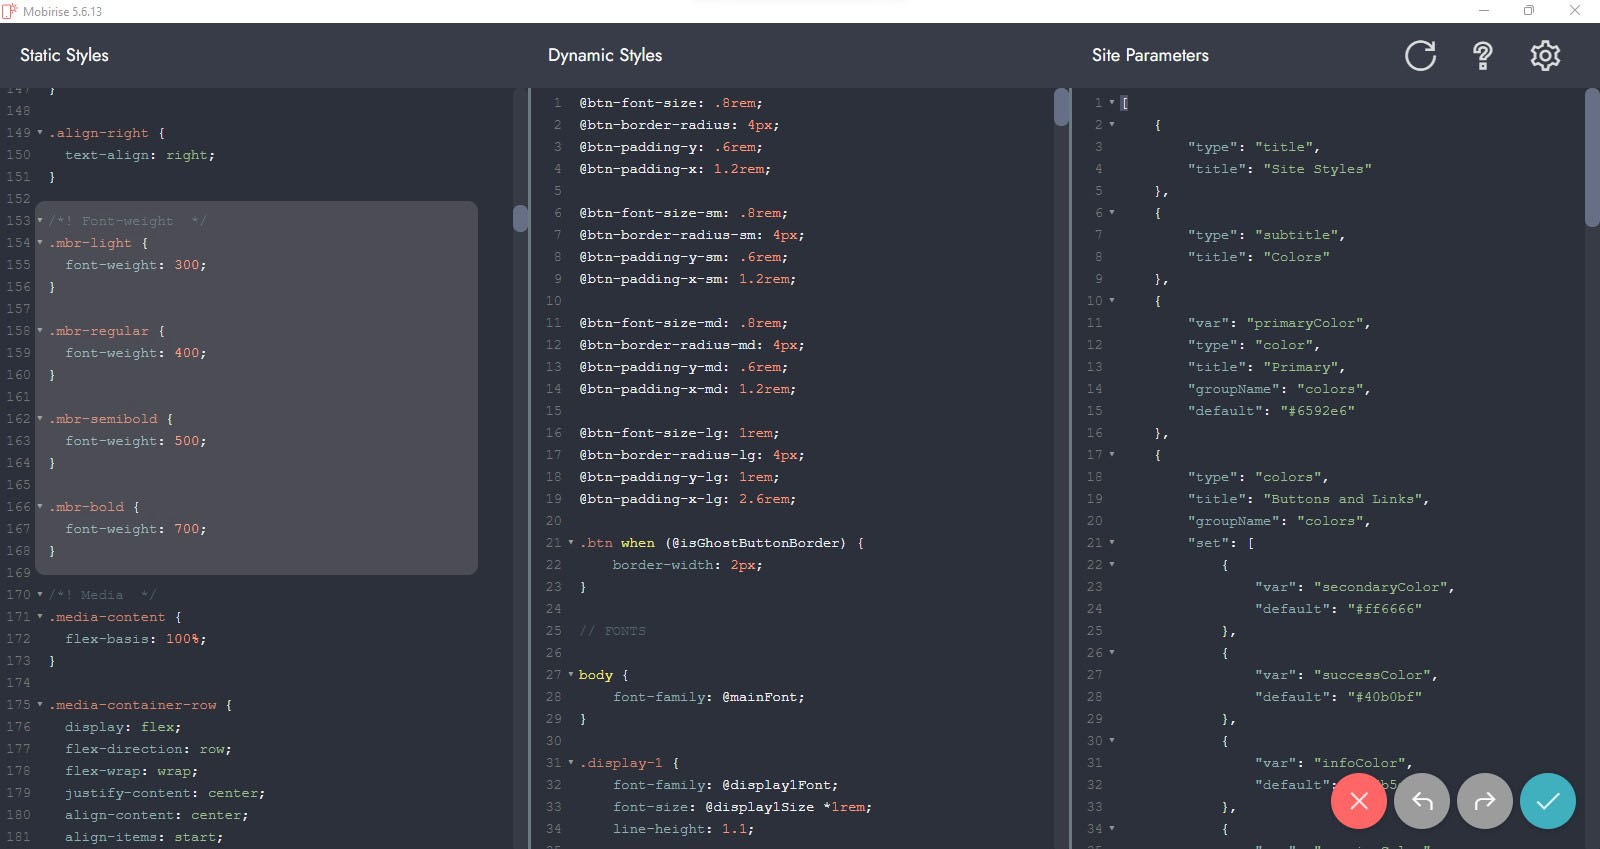Collapse the .mbr-light rule on line 154
Viewport: 1600px width, 849px height.
point(40,243)
